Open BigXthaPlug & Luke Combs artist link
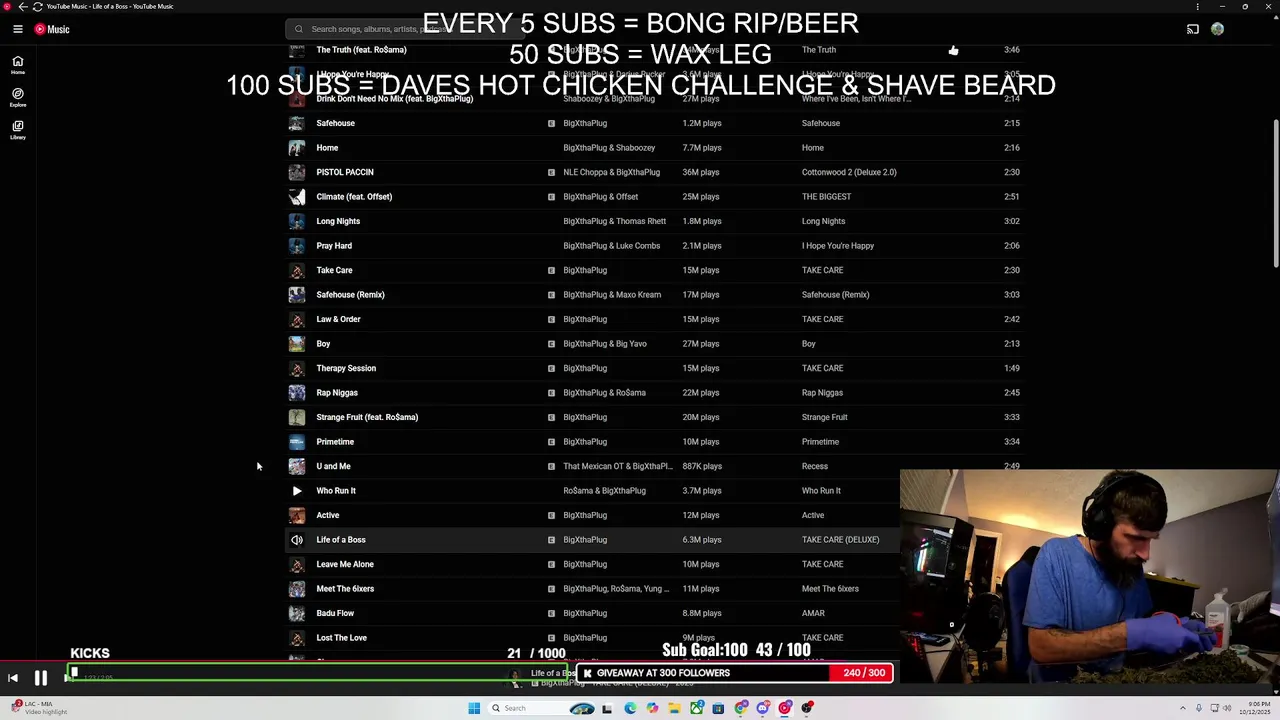Screen dimensions: 1280x720 [611, 246]
